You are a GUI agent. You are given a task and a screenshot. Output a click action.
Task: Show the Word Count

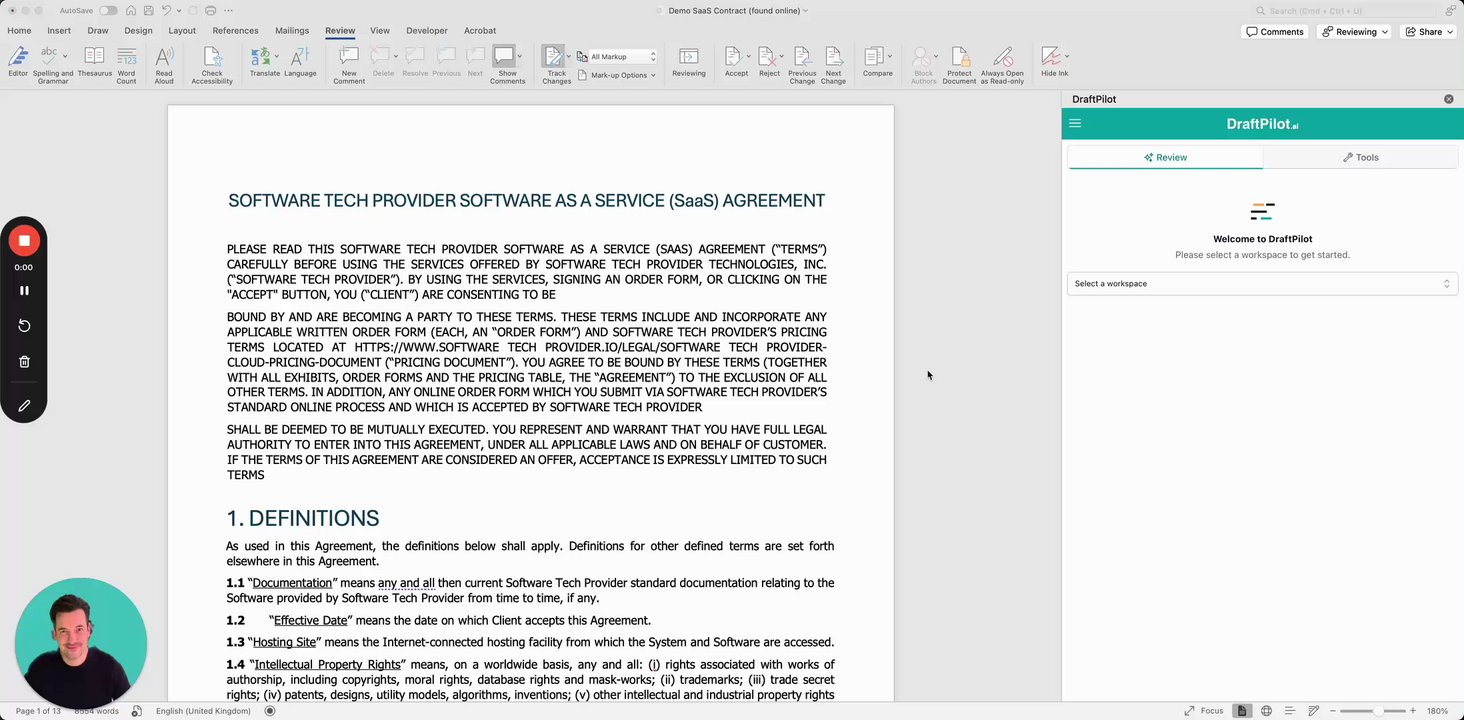[126, 65]
